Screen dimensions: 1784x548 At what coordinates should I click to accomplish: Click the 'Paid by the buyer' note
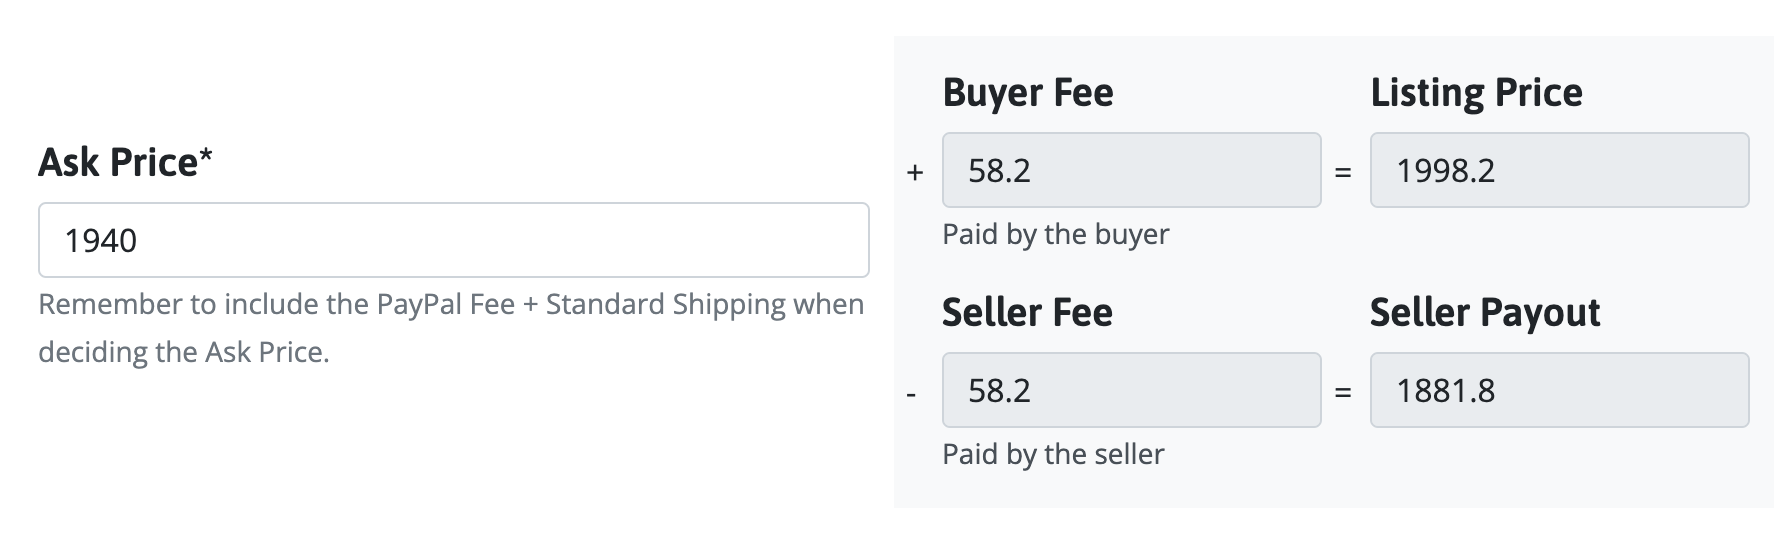(1055, 234)
